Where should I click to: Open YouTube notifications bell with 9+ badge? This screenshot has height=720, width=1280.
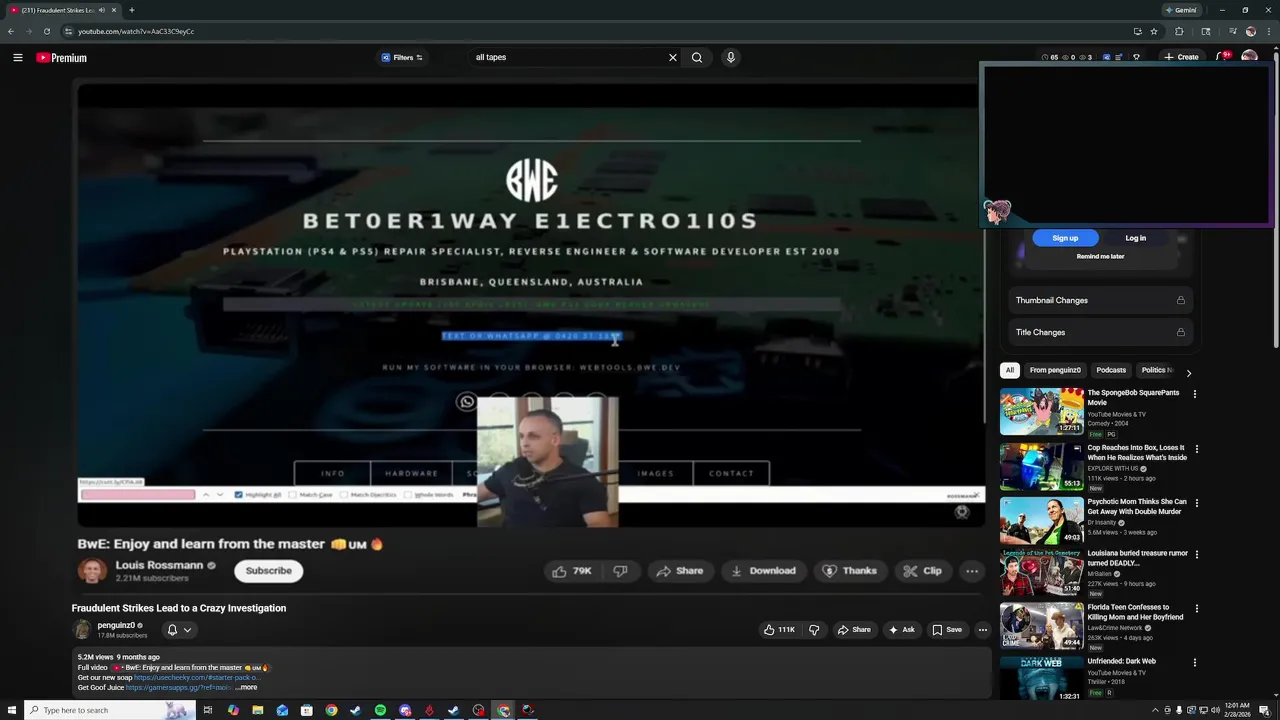[1221, 58]
